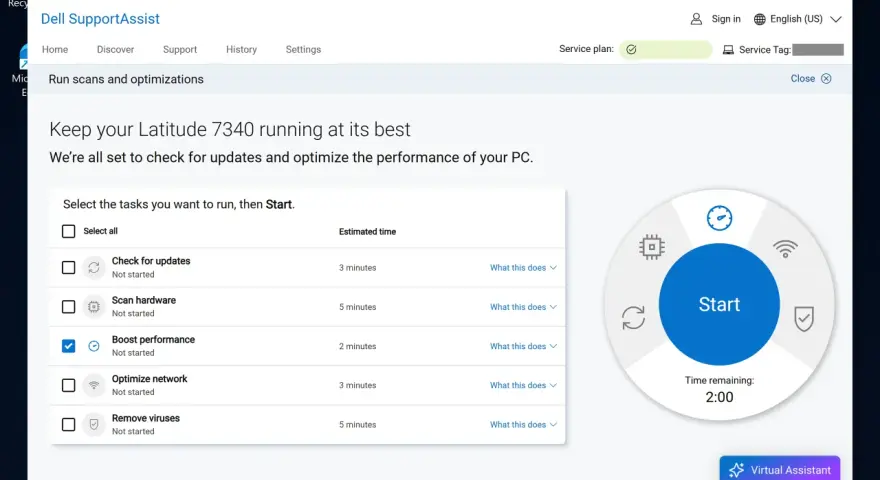Image resolution: width=880 pixels, height=480 pixels.
Task: Switch to the Support tab
Action: tap(180, 49)
